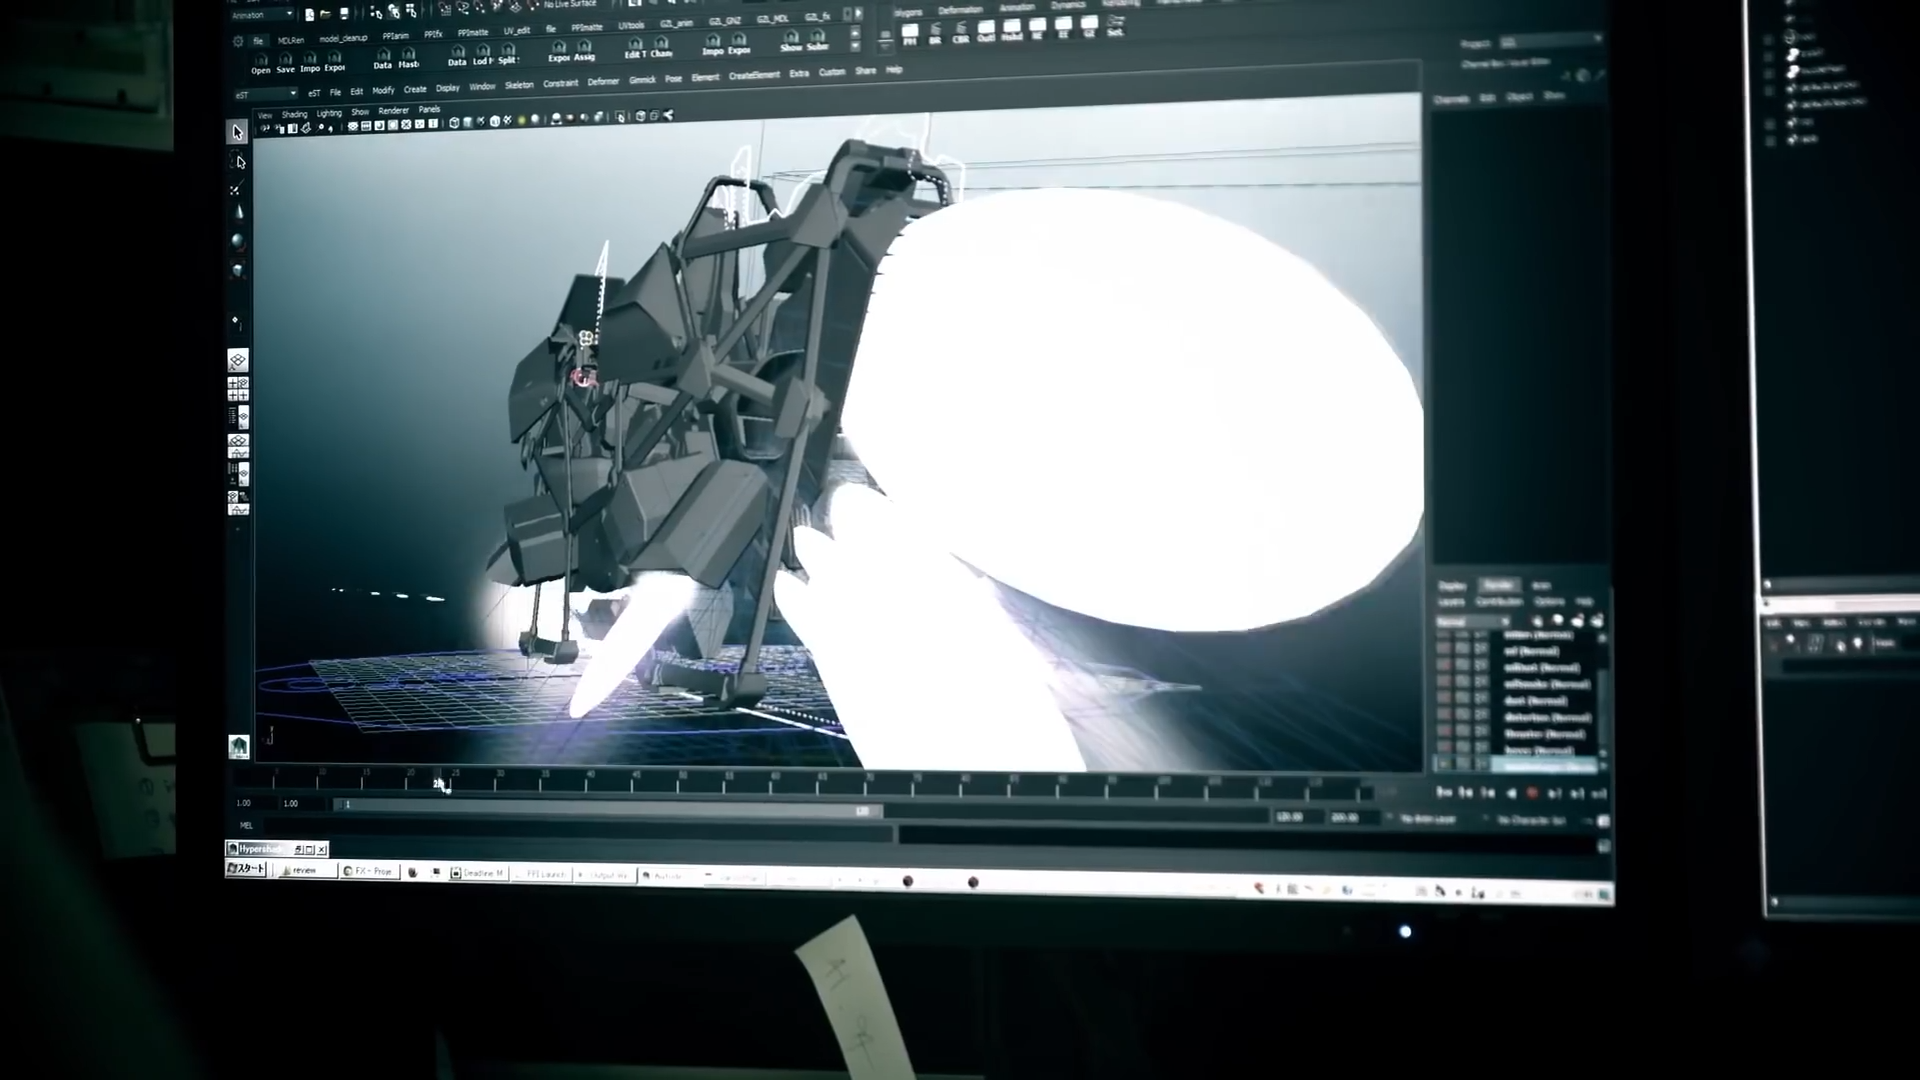
Task: Switch to single perspective pane layout
Action: (238, 361)
